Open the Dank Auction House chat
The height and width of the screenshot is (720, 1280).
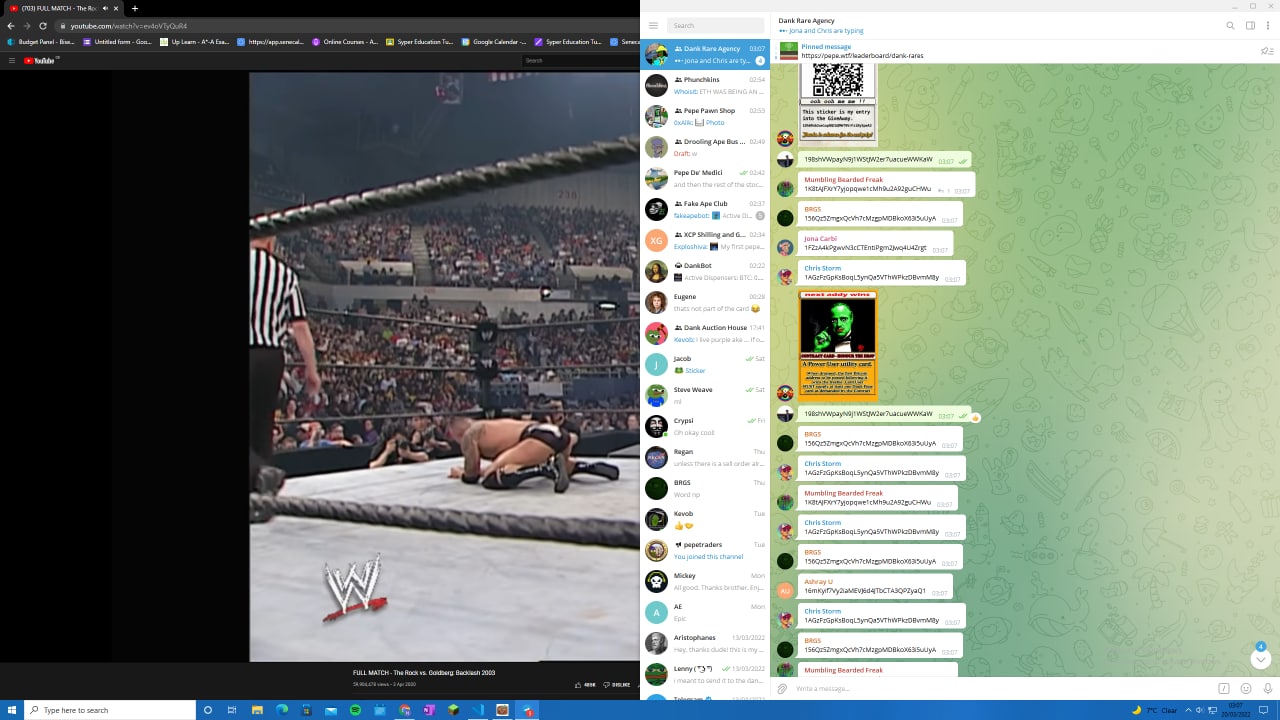point(705,334)
